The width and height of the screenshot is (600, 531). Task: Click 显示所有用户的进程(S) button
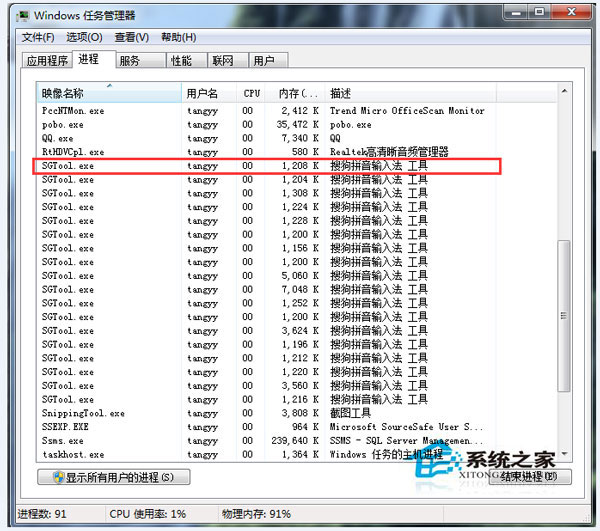coord(114,477)
